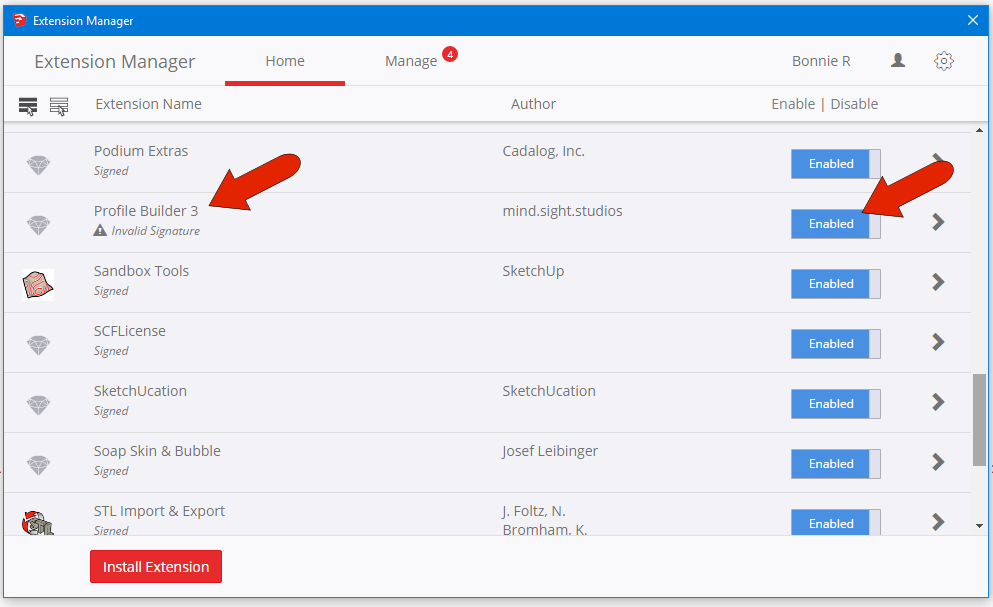Click the Extension Name column header
Viewport: 993px width, 607px height.
148,104
